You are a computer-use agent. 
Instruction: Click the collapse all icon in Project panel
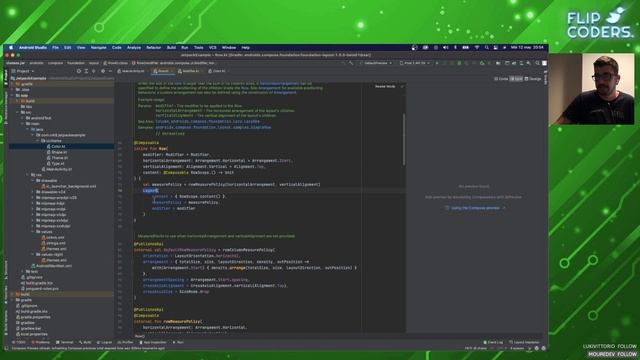point(93,71)
